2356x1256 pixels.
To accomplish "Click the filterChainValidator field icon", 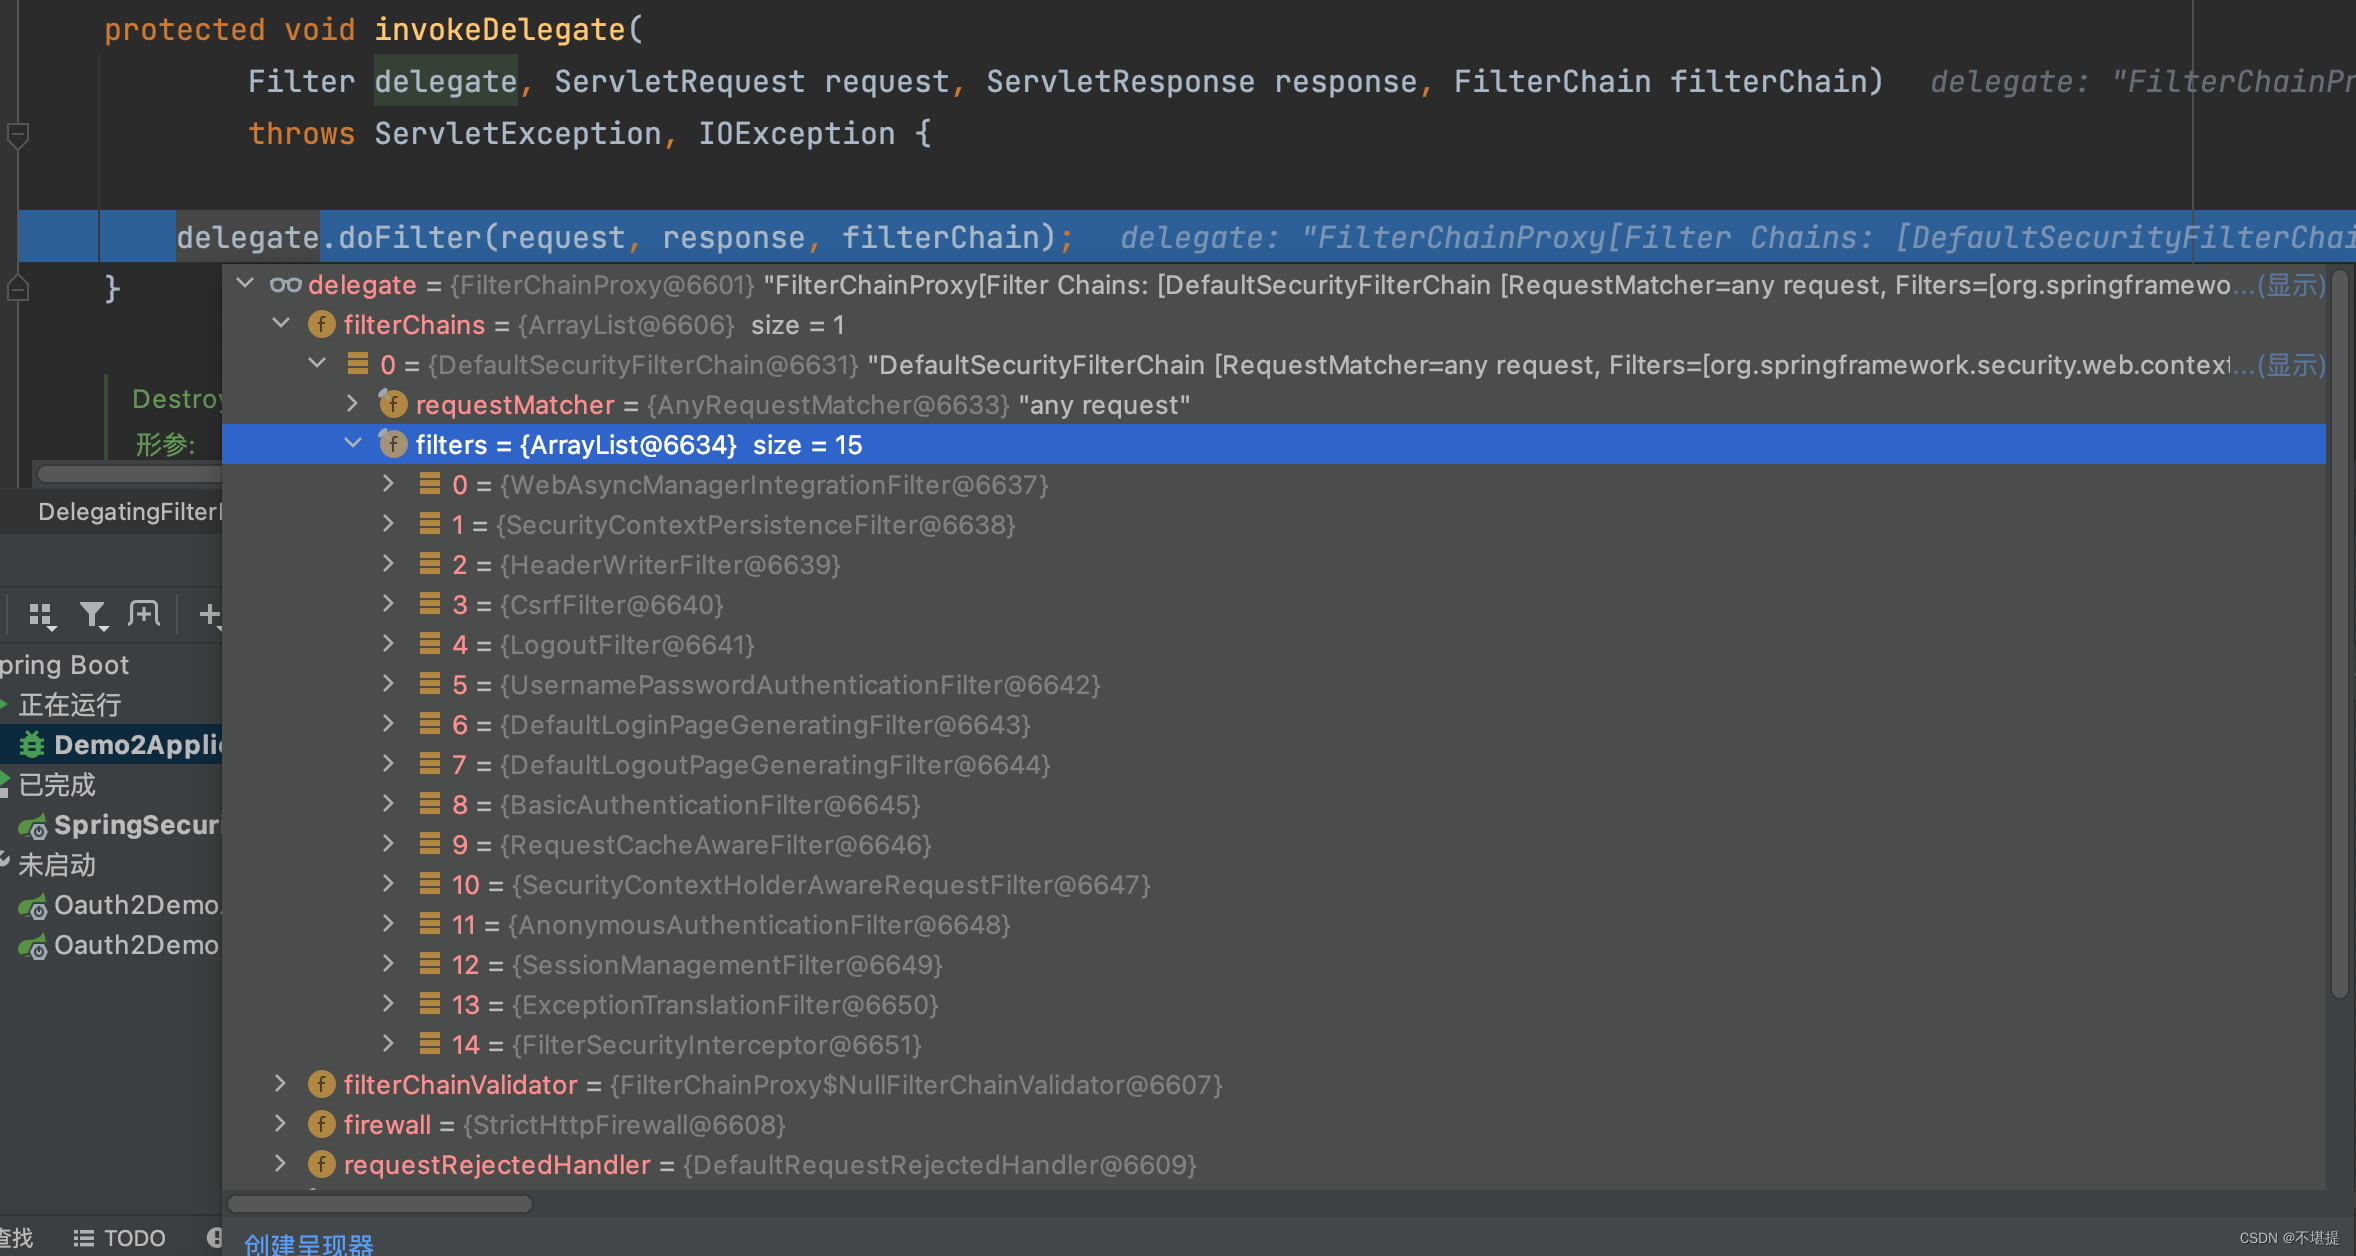I will (x=321, y=1084).
